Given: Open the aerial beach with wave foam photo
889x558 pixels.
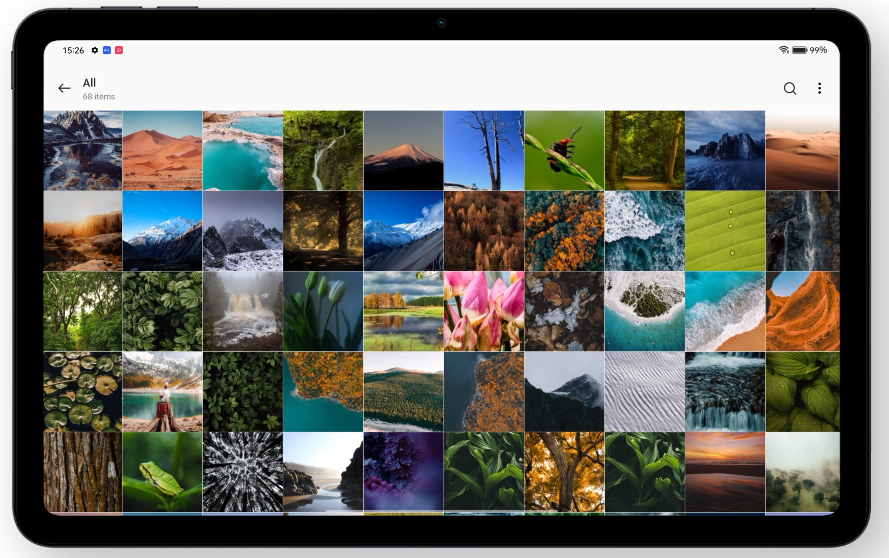Looking at the screenshot, I should click(725, 311).
